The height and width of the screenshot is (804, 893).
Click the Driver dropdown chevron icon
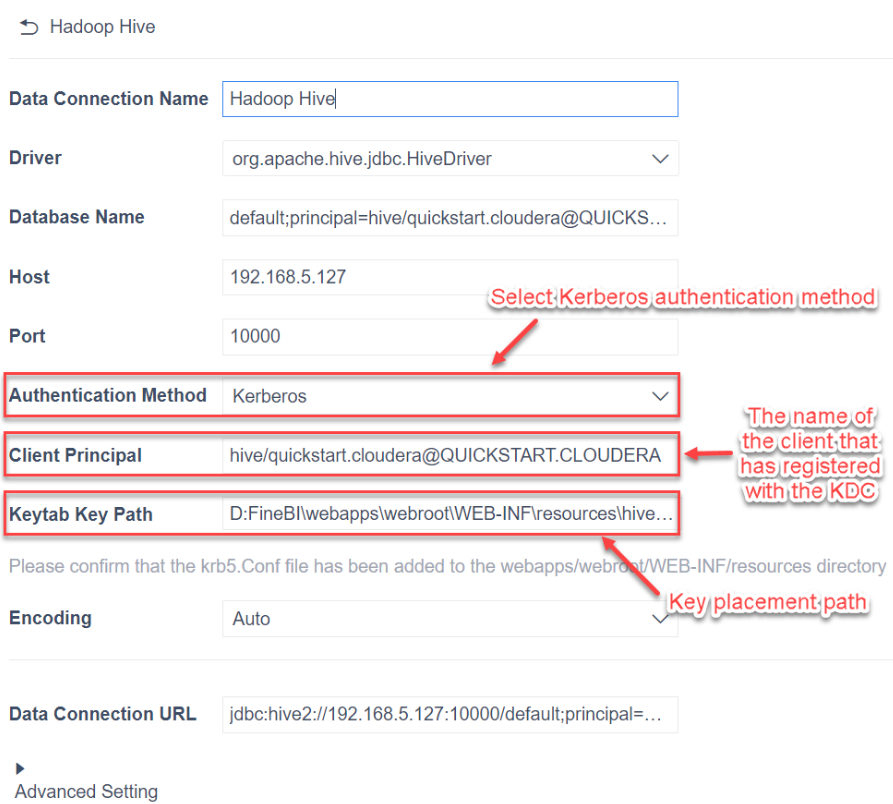tap(660, 158)
